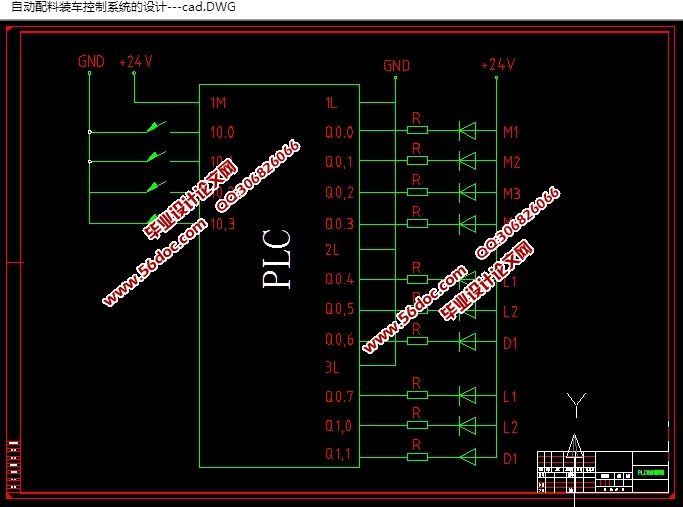
Task: Select the resistor symbol on the Q0.6 row
Action: (417, 341)
